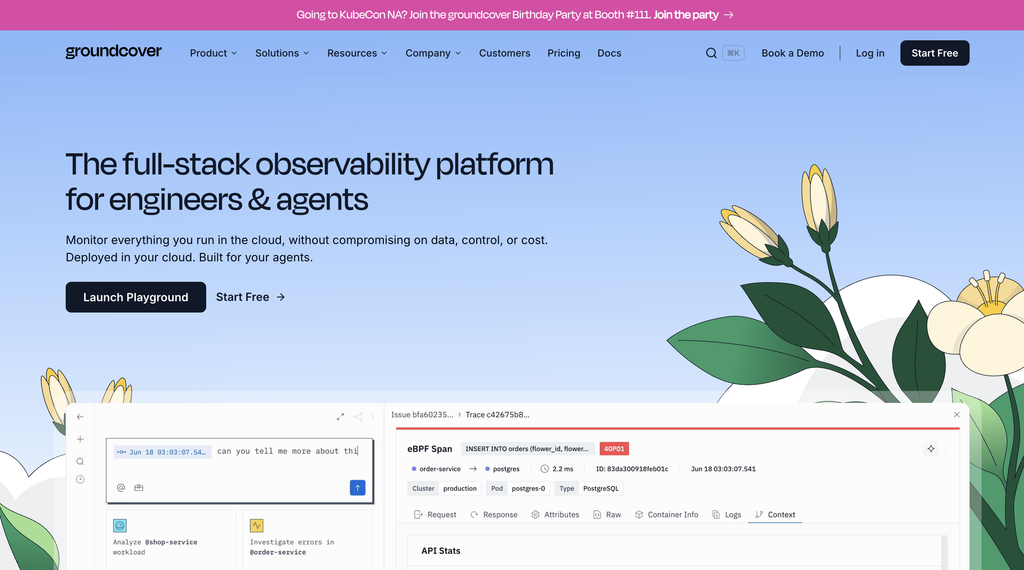Click the toolbox icon in prompt box
The image size is (1024, 570).
click(x=138, y=488)
